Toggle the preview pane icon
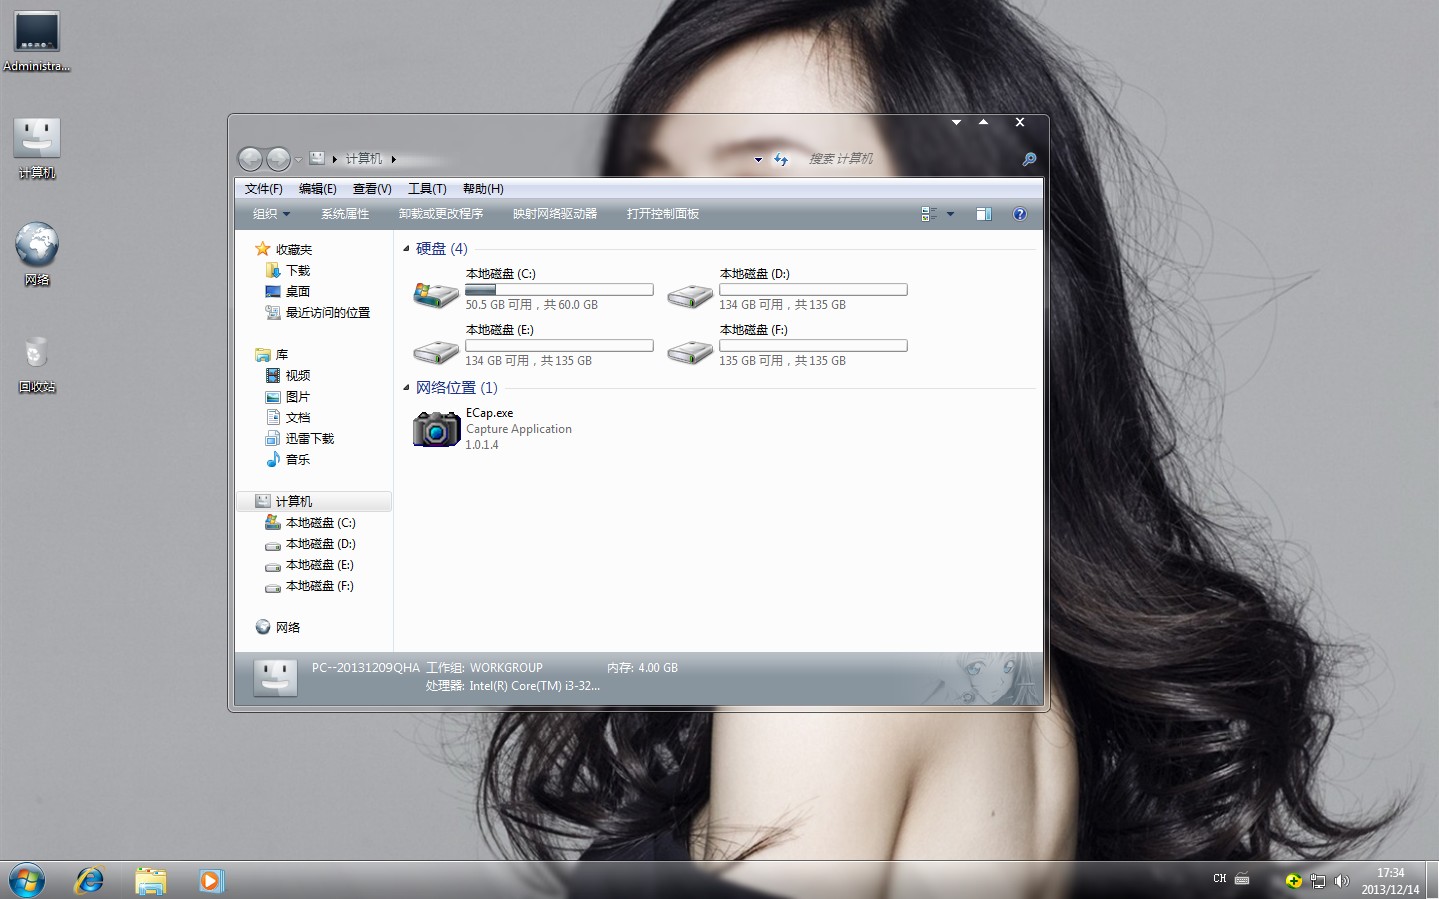This screenshot has height=899, width=1439. click(984, 214)
